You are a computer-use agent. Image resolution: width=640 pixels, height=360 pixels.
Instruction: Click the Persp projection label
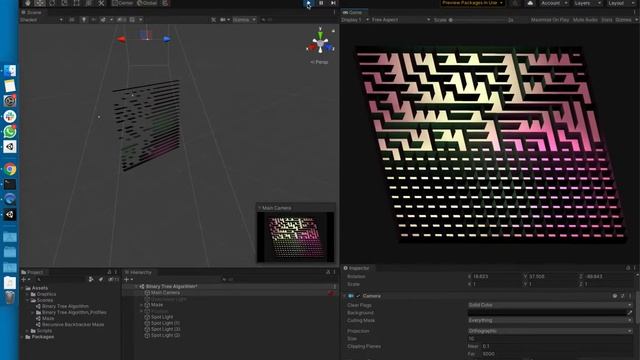[319, 62]
